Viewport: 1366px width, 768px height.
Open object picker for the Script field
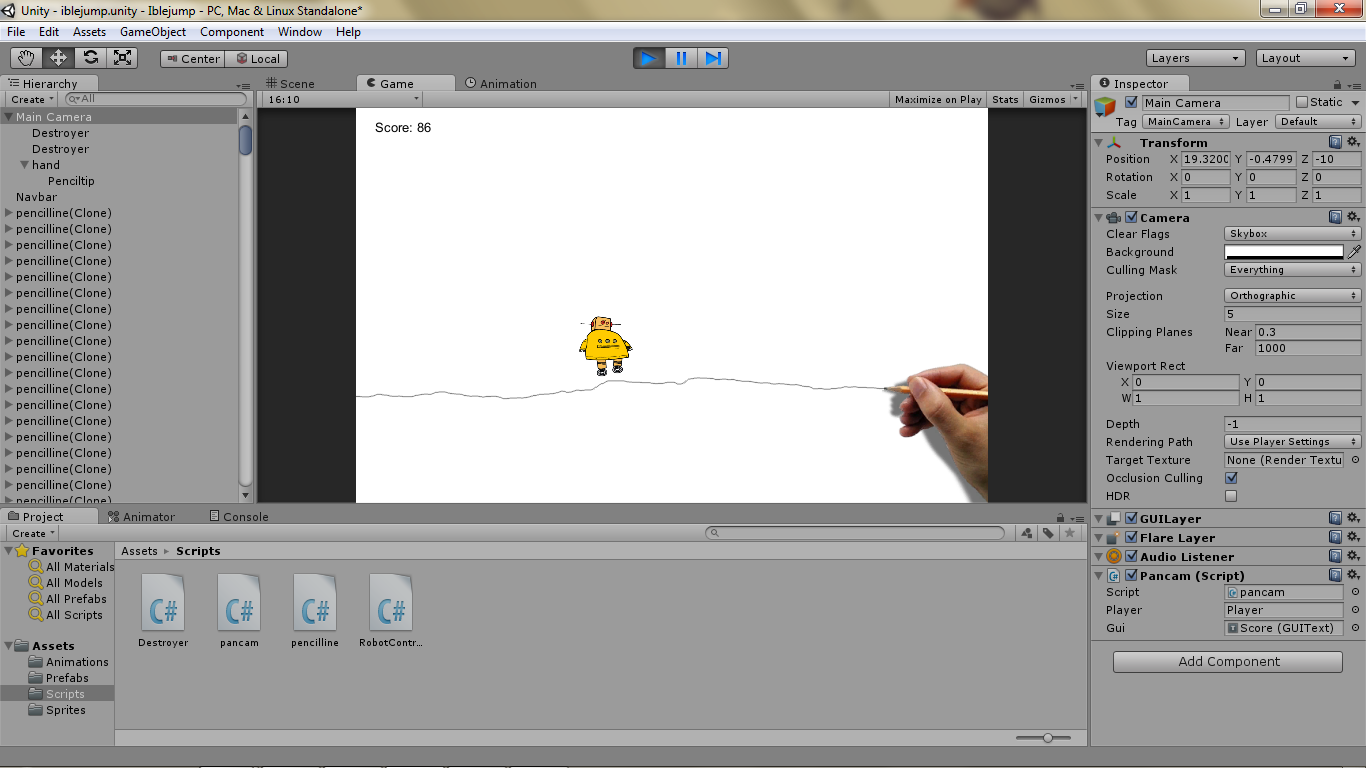pos(1355,592)
